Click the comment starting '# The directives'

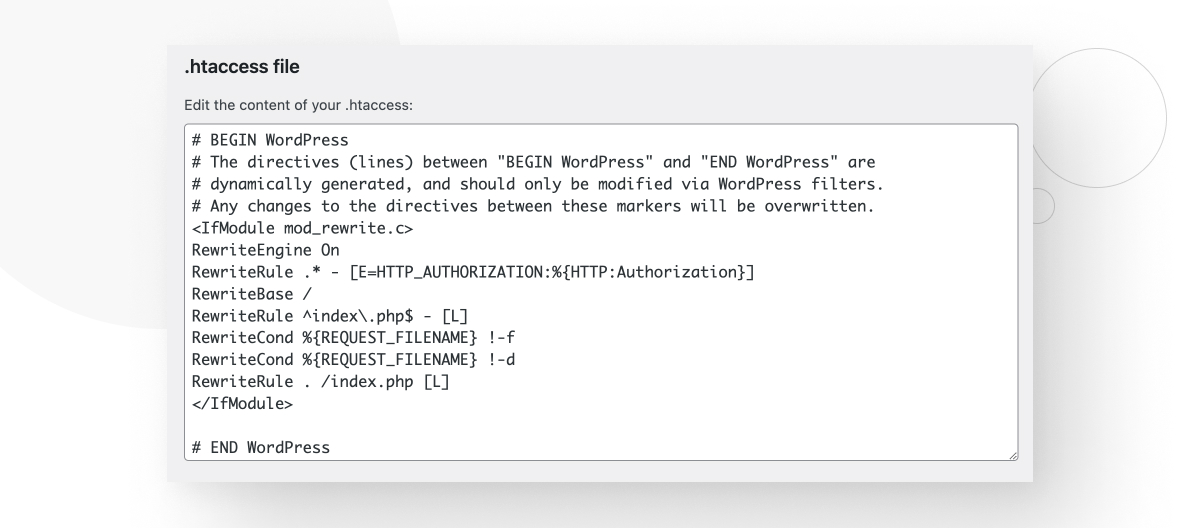(x=530, y=164)
